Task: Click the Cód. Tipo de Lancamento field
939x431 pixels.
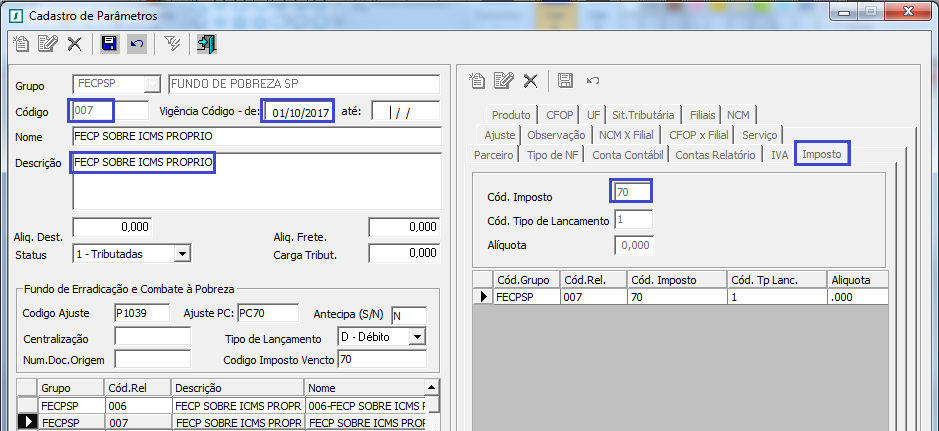Action: [633, 220]
